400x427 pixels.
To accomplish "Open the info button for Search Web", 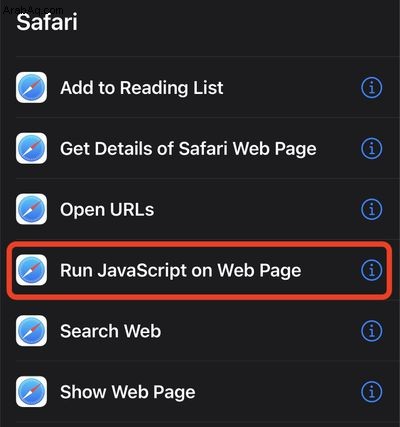I will (x=372, y=331).
